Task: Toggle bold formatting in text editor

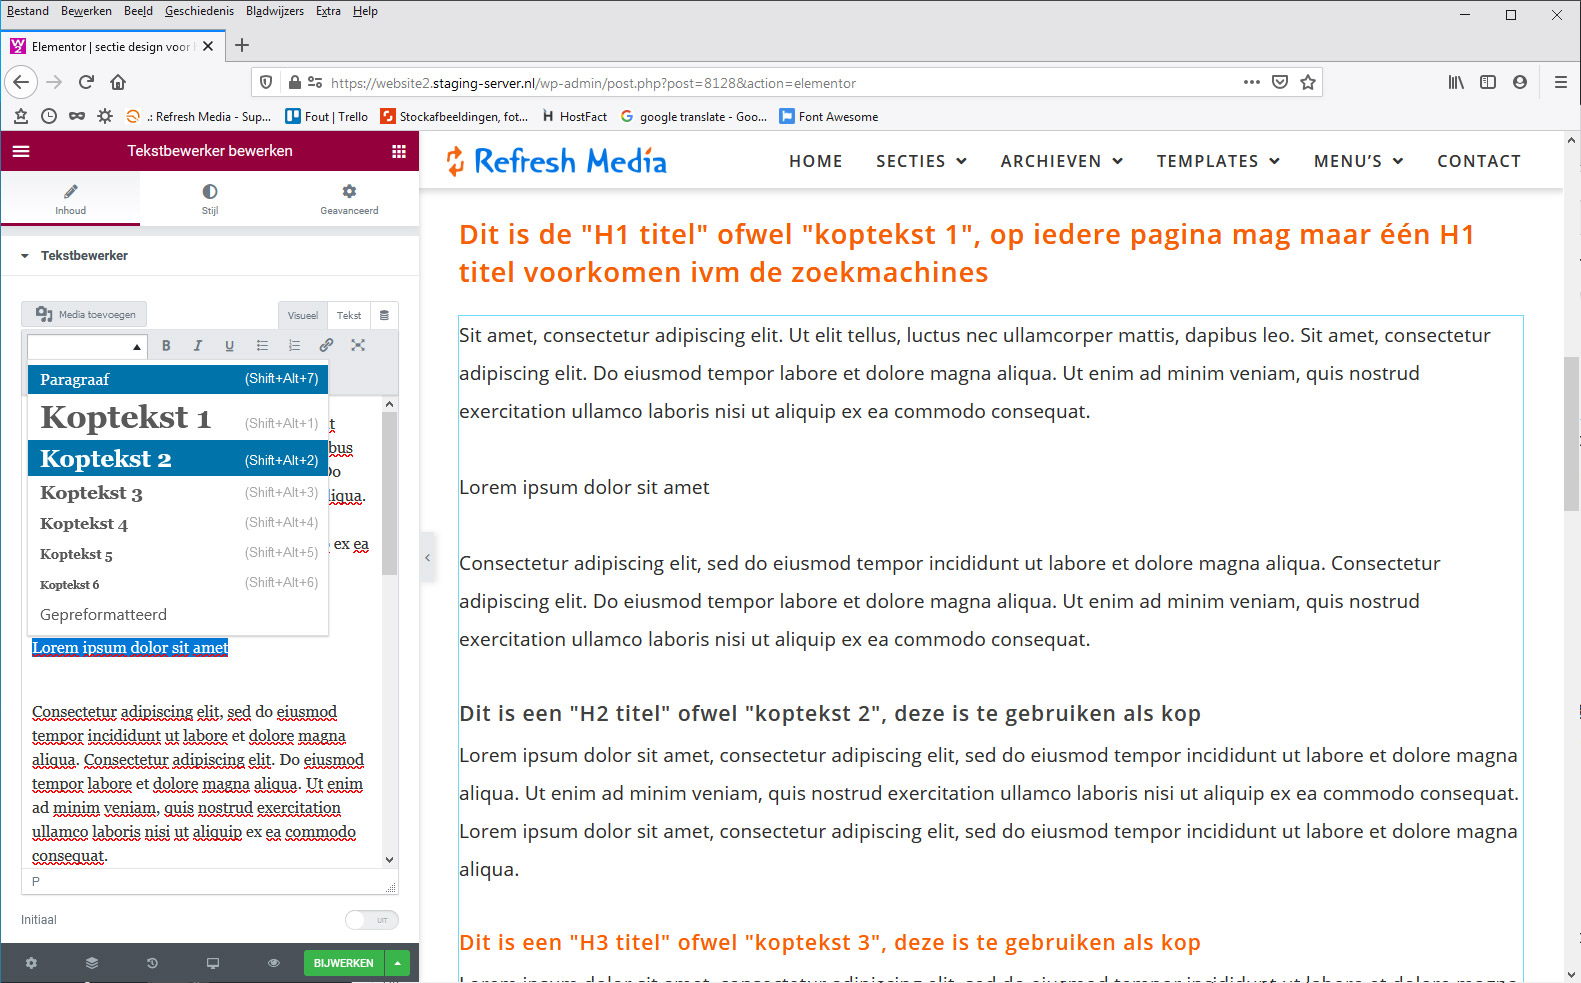Action: (x=166, y=346)
